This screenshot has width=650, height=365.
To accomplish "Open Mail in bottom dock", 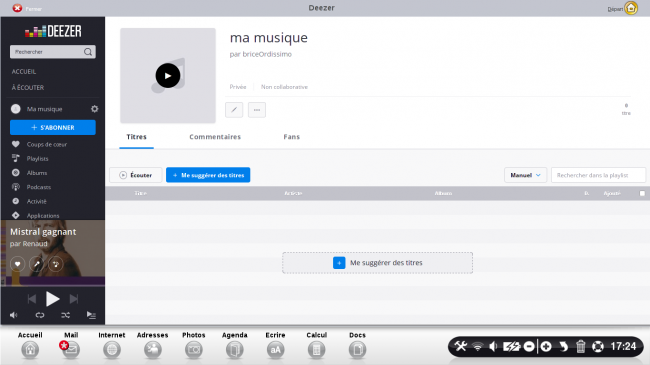I will 71,350.
